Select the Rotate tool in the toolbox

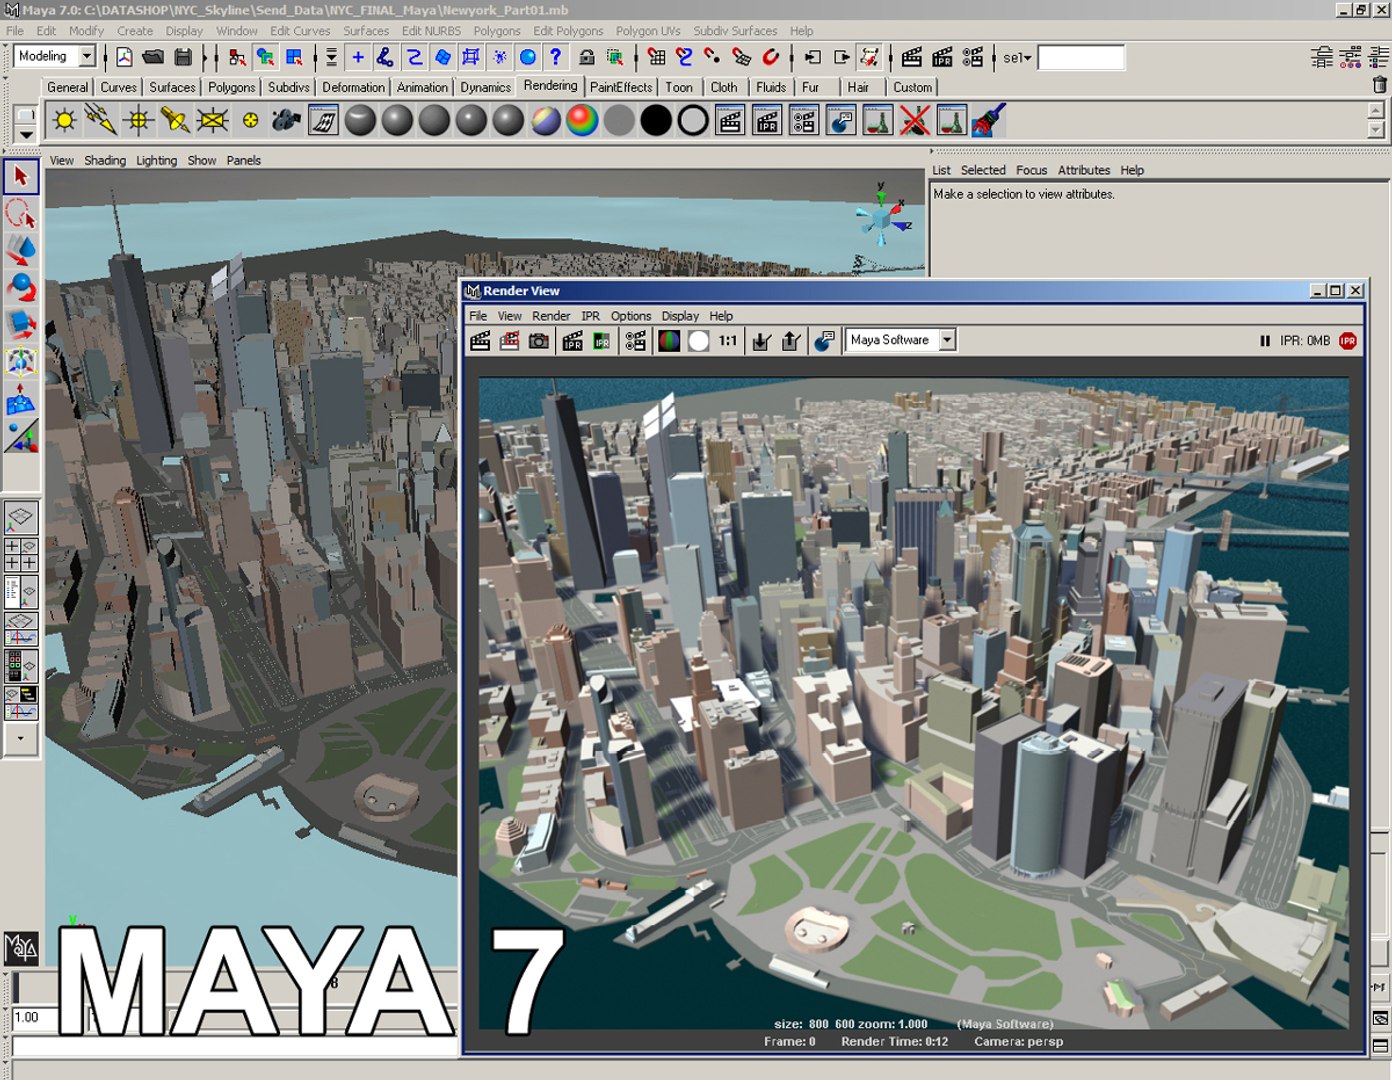click(x=21, y=287)
